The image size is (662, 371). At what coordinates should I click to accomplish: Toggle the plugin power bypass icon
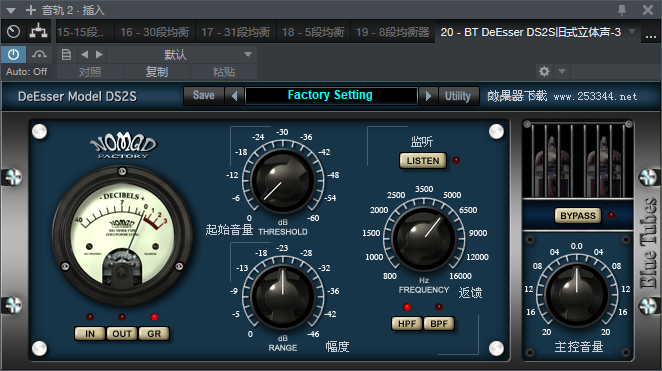pyautogui.click(x=14, y=54)
